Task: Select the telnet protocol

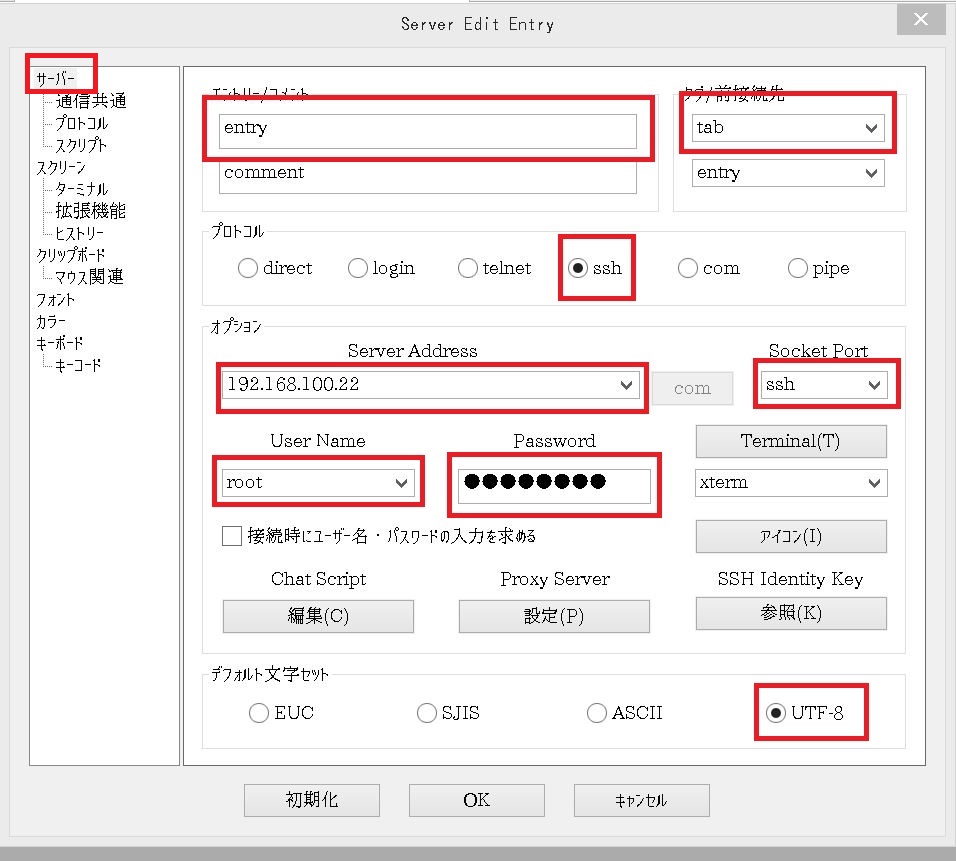Action: coord(467,267)
